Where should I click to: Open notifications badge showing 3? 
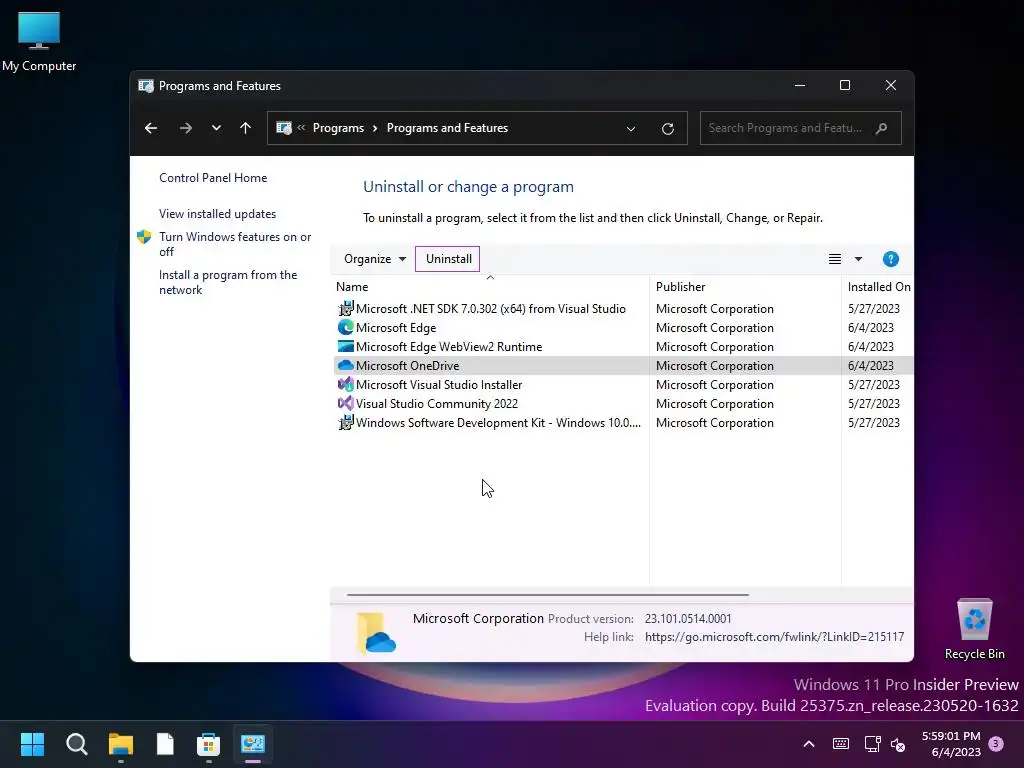pos(996,743)
